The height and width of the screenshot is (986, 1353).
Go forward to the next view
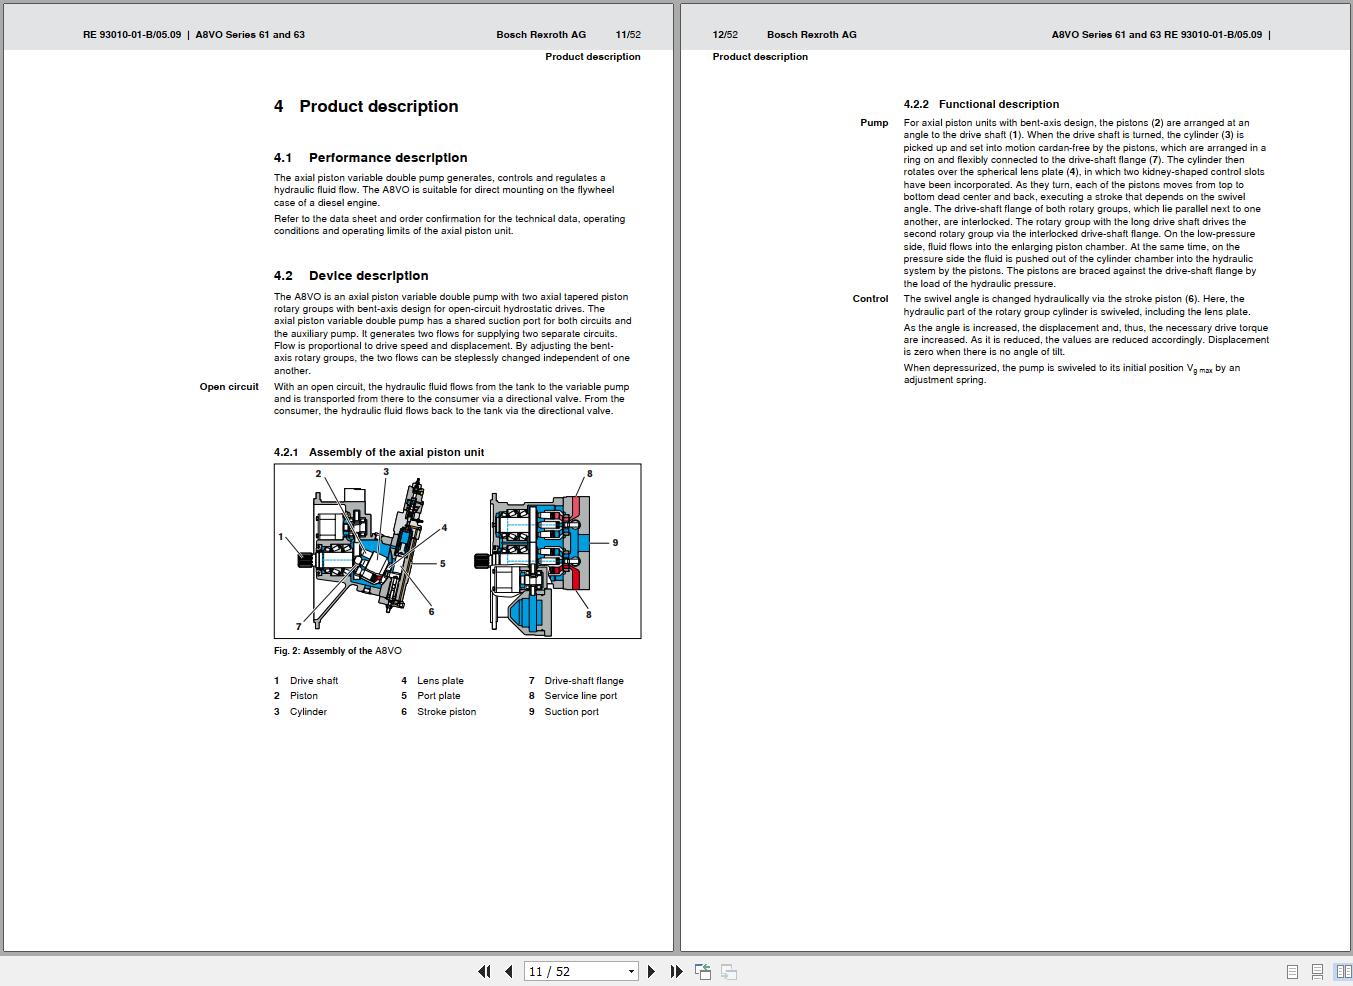tap(728, 971)
